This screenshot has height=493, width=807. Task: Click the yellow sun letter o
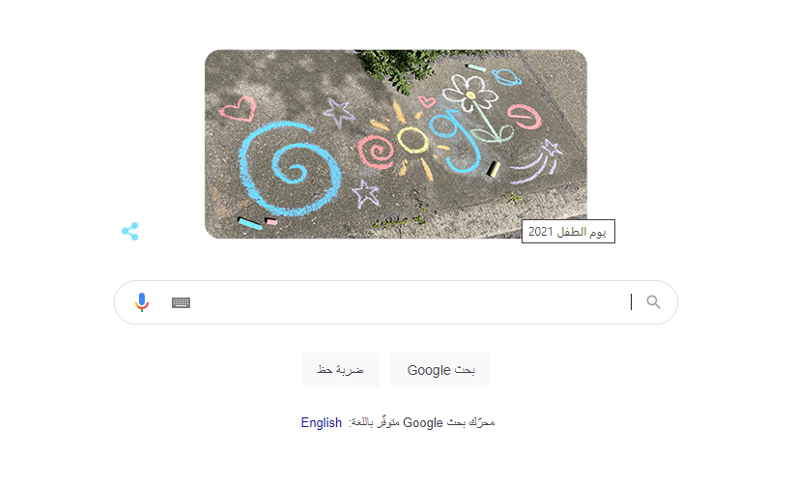click(x=412, y=139)
